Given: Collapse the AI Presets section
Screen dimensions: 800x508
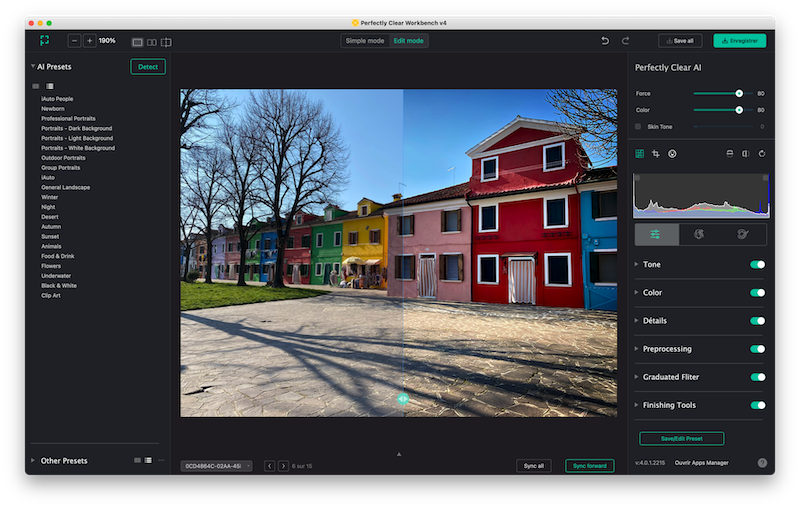Looking at the screenshot, I should (x=33, y=66).
